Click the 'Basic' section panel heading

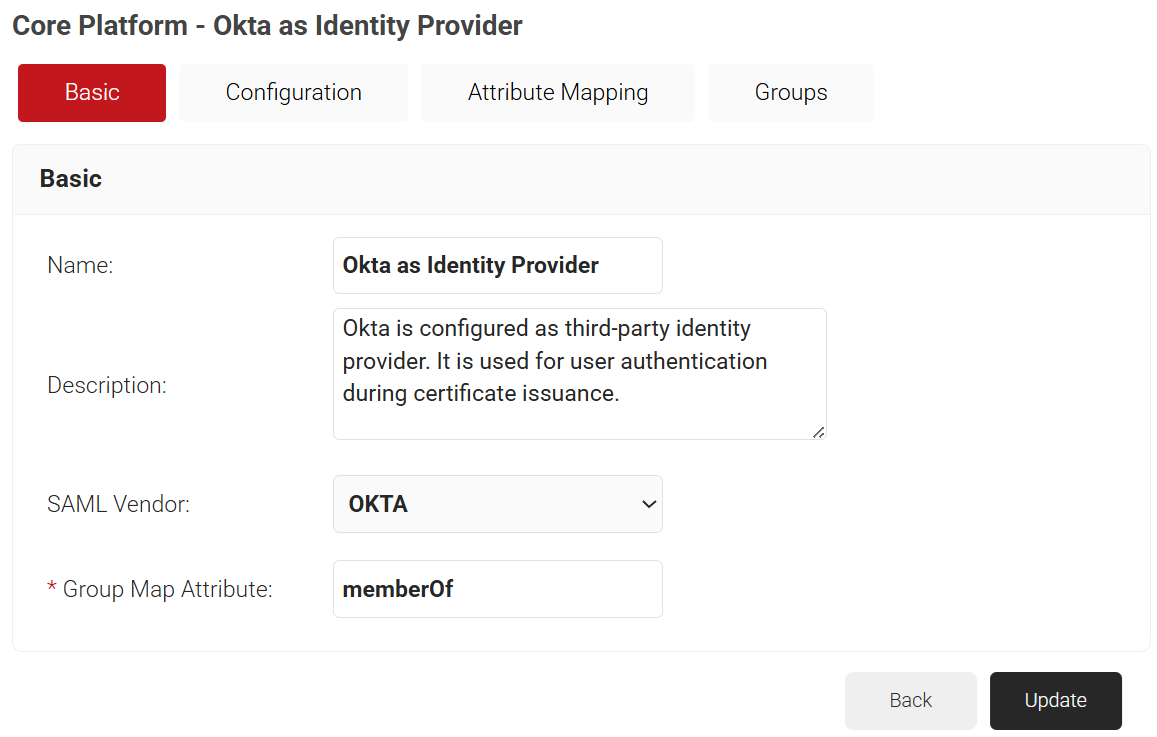click(71, 179)
